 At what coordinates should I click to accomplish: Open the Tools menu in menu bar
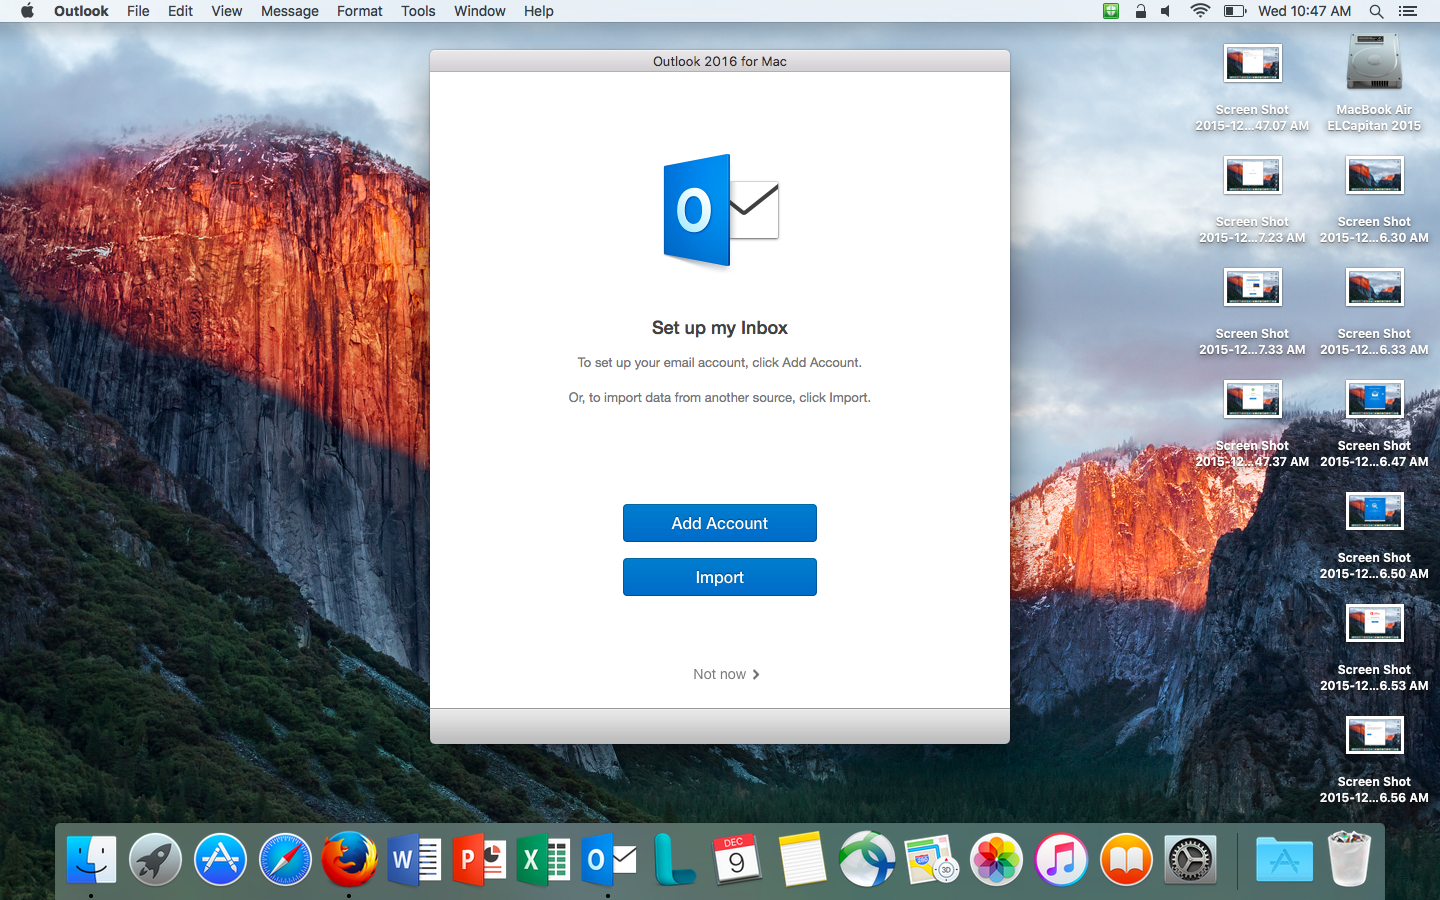[x=418, y=11]
